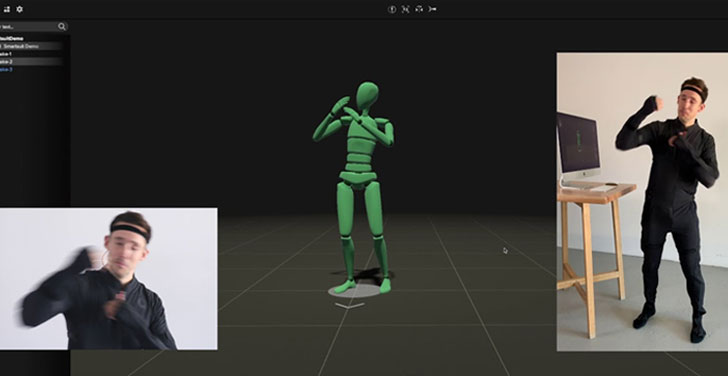Click the close-up face video overlay
The width and height of the screenshot is (728, 376).
108,279
